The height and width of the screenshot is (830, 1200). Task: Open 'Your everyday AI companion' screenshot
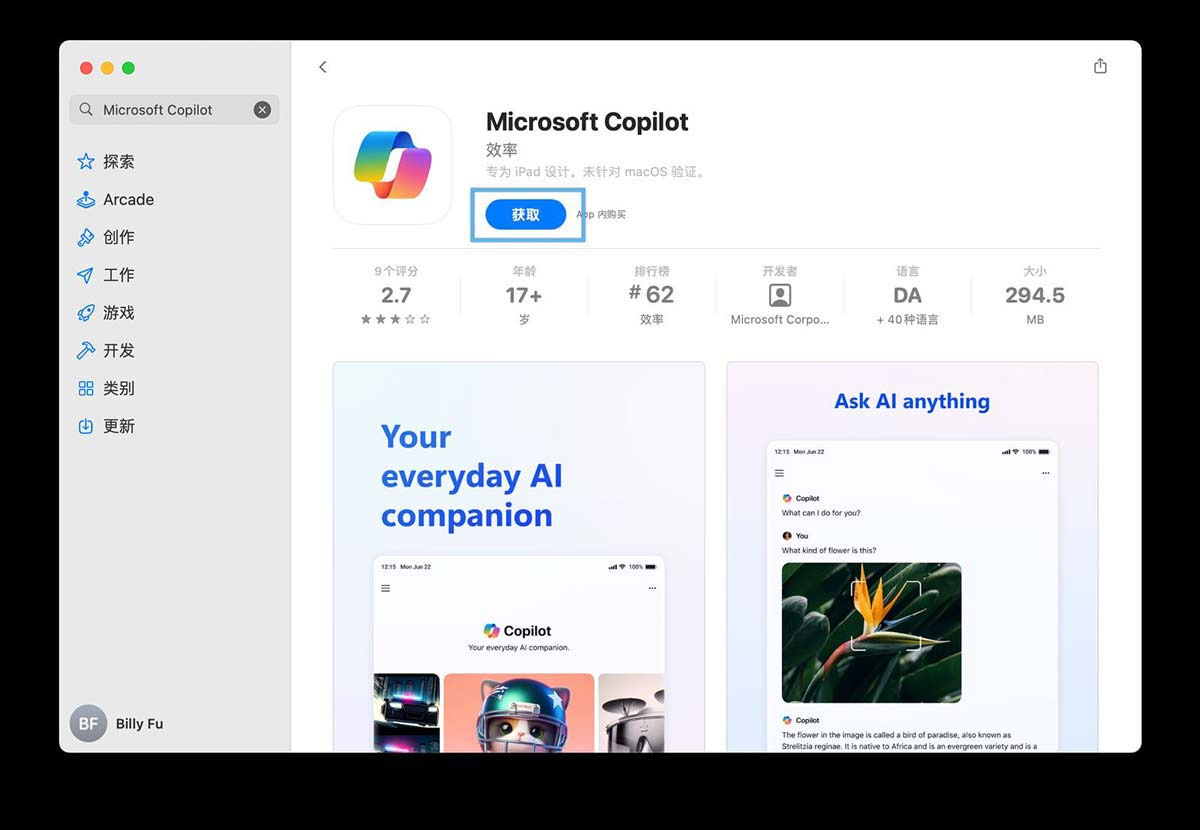tap(518, 556)
